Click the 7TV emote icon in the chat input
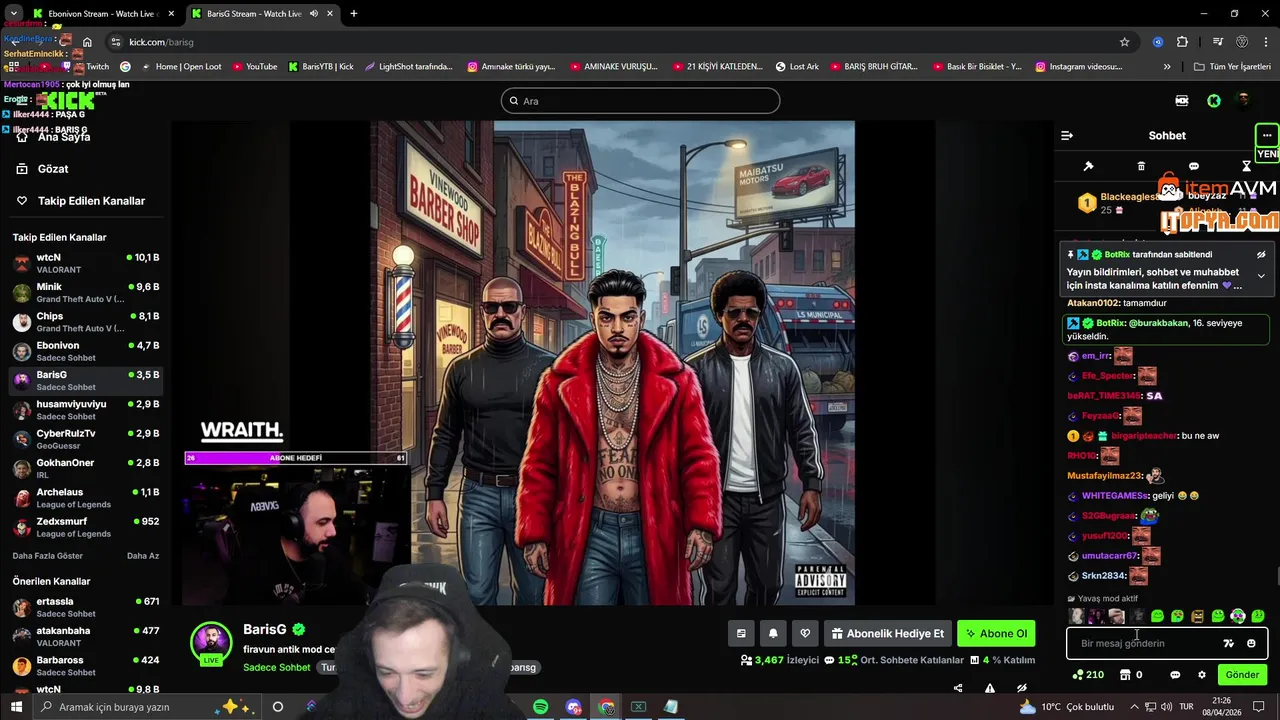The width and height of the screenshot is (1280, 720). point(1229,643)
